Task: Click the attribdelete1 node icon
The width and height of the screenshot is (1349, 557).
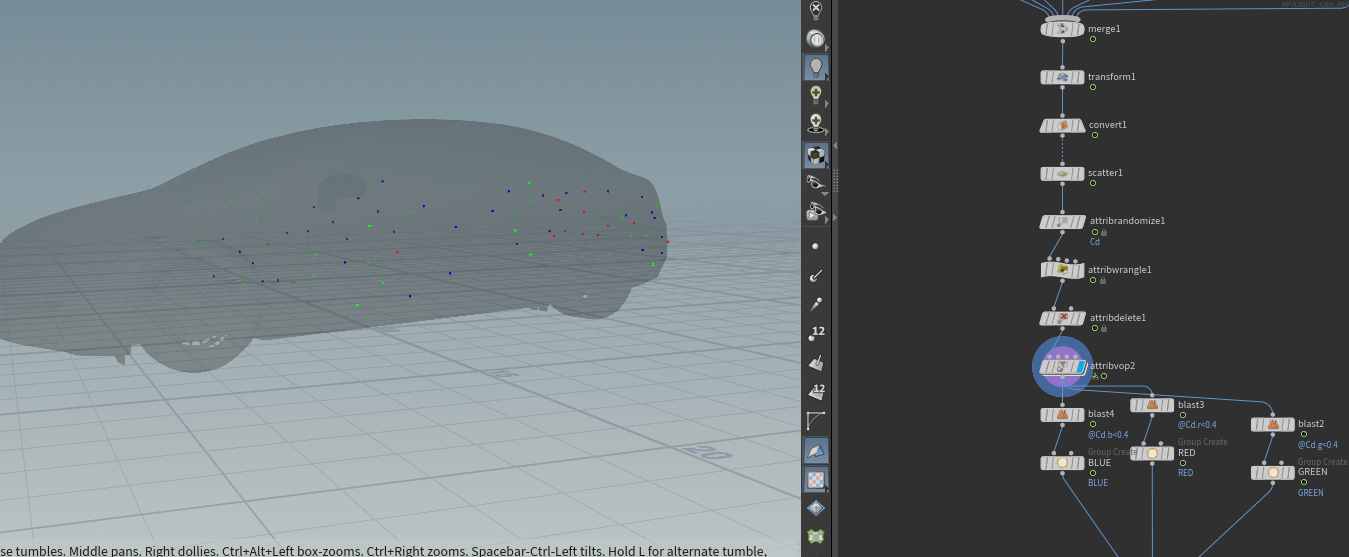Action: coord(1062,318)
